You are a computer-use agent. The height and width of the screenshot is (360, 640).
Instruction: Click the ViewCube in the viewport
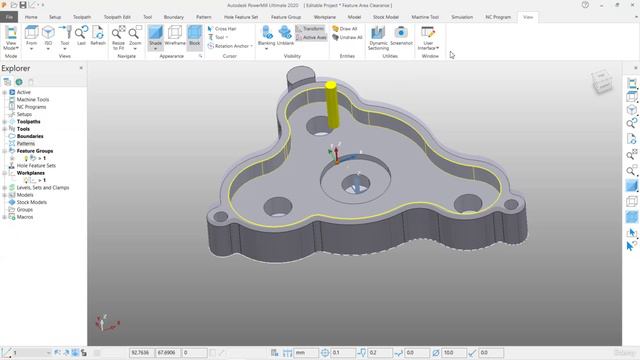point(602,81)
